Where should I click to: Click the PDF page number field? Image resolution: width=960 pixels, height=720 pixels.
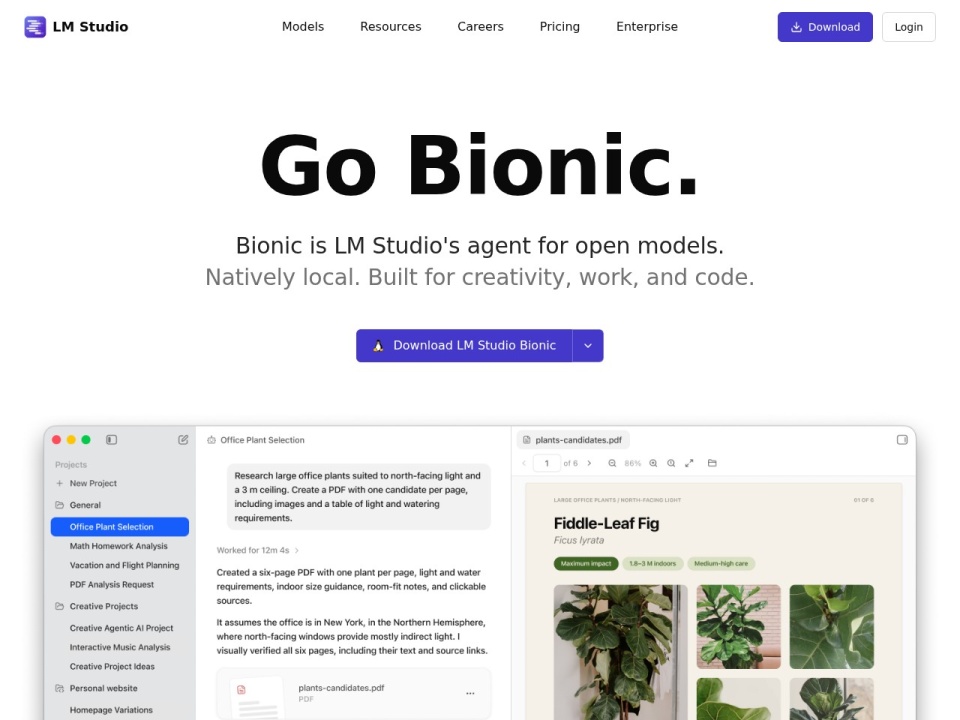tap(546, 463)
